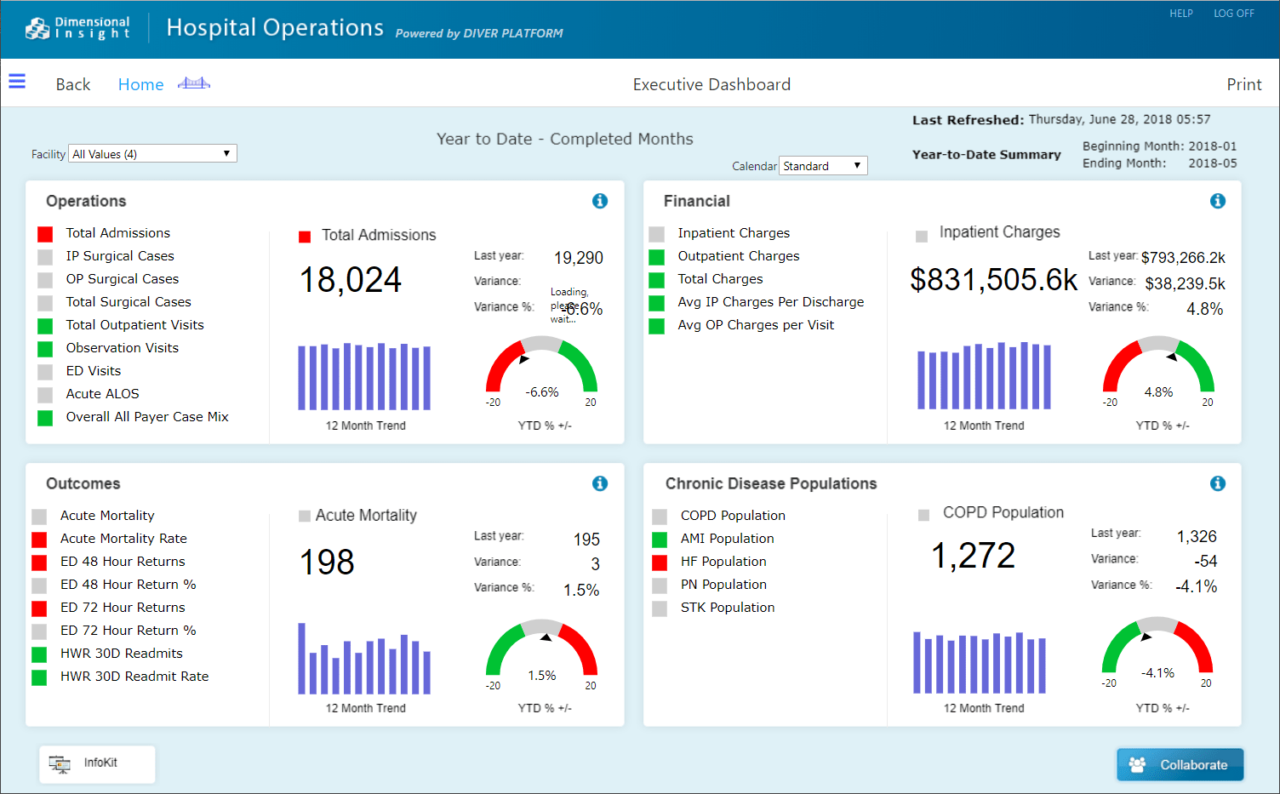Select the Home navigation item
The width and height of the screenshot is (1280, 794).
[x=140, y=84]
